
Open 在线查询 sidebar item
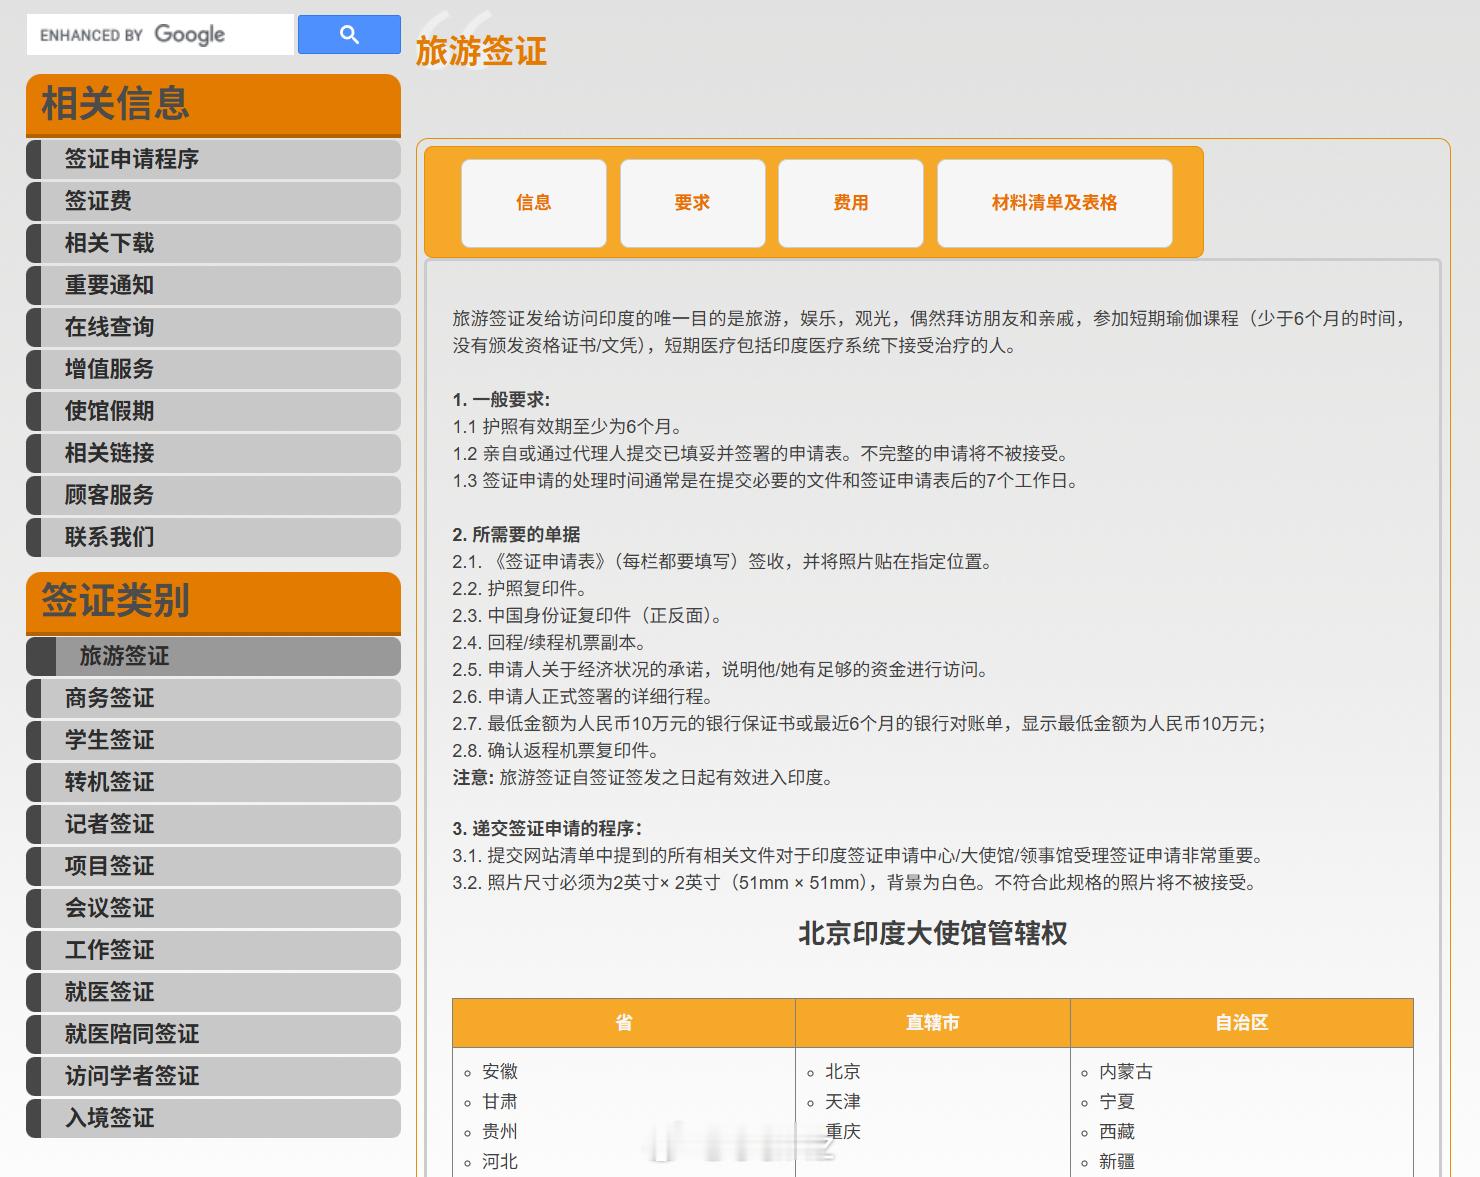(213, 327)
